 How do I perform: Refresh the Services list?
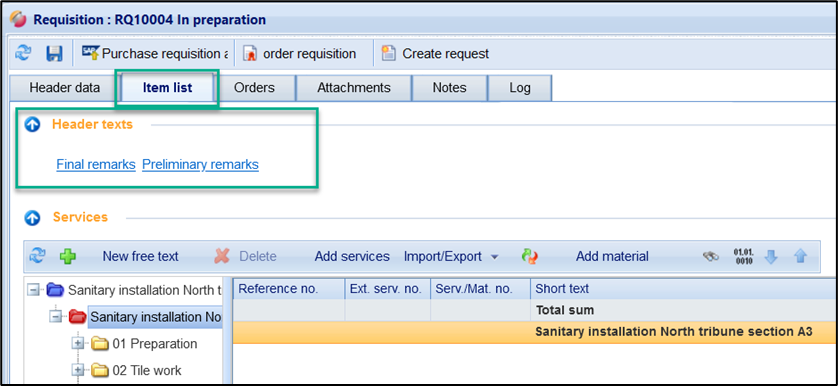37,256
